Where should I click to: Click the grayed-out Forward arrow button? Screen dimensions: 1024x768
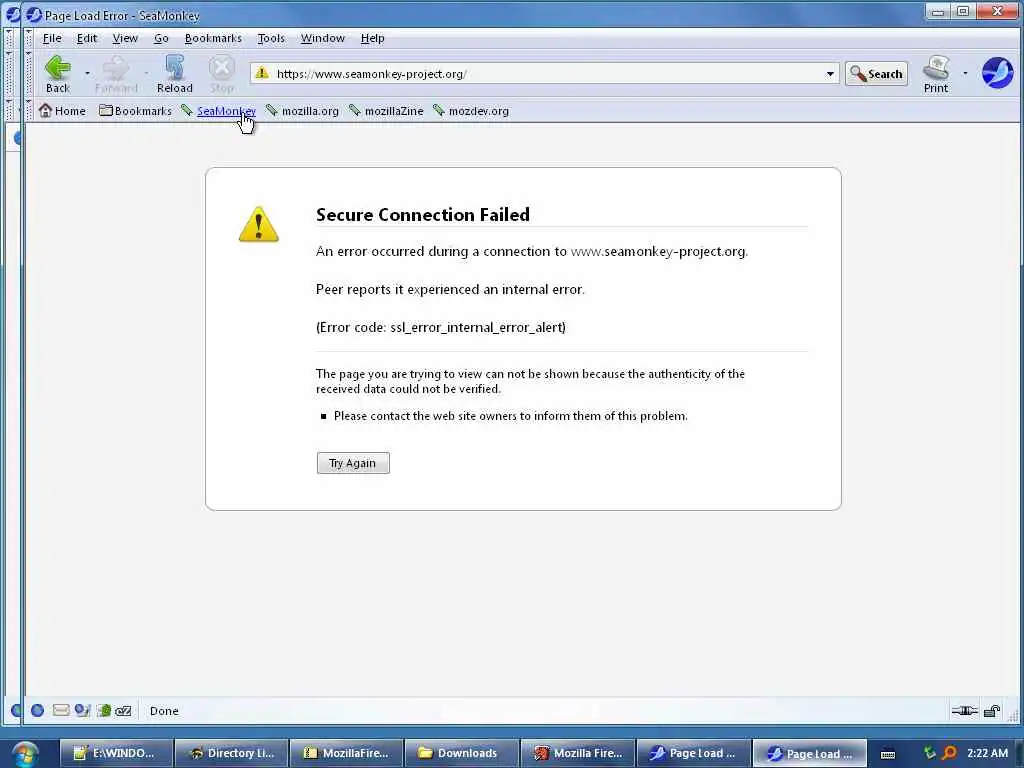[x=116, y=74]
